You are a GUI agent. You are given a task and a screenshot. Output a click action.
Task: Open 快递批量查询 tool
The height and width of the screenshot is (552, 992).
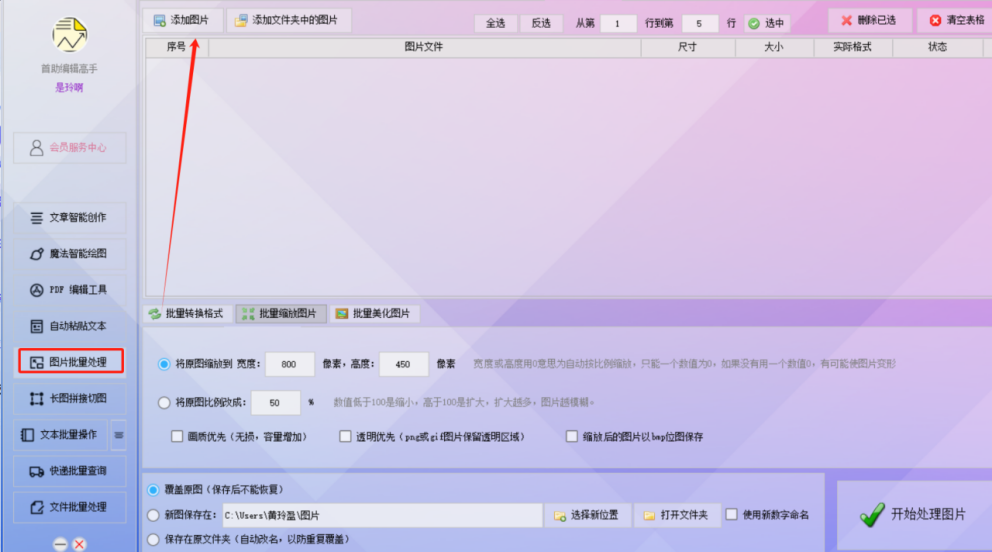coord(70,471)
